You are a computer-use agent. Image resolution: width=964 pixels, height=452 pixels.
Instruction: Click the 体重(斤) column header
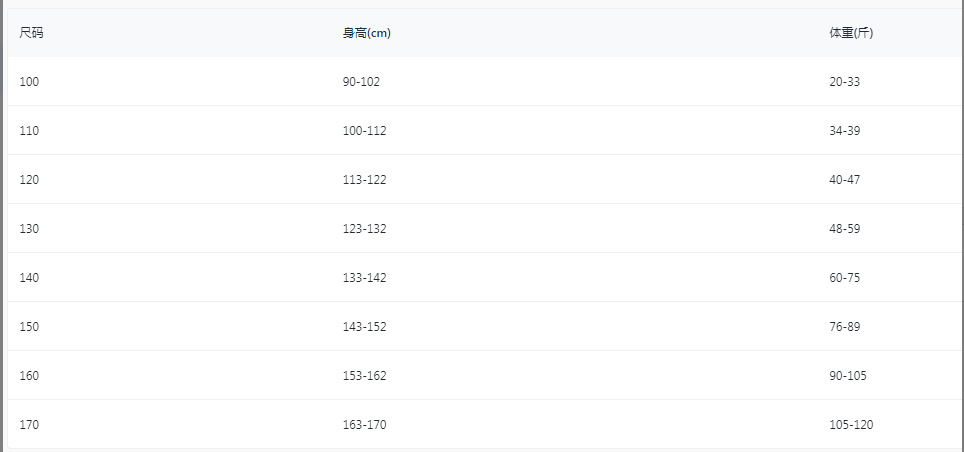click(851, 33)
